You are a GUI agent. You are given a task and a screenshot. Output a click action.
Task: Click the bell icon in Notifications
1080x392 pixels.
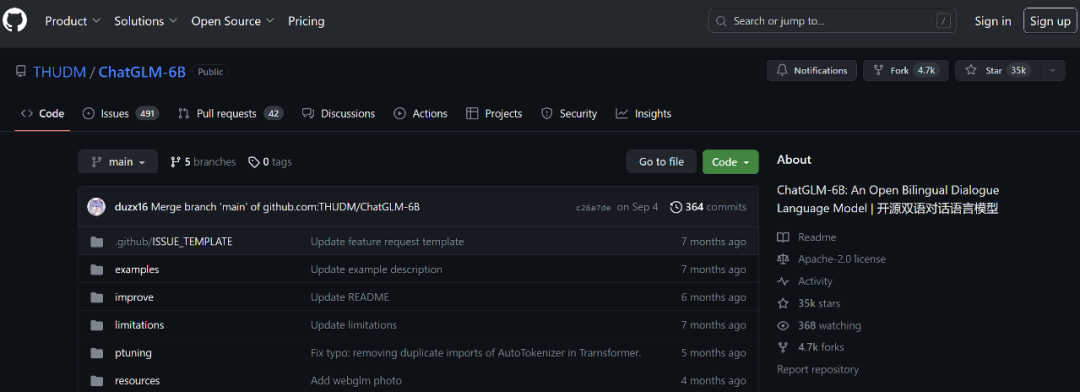pyautogui.click(x=782, y=70)
